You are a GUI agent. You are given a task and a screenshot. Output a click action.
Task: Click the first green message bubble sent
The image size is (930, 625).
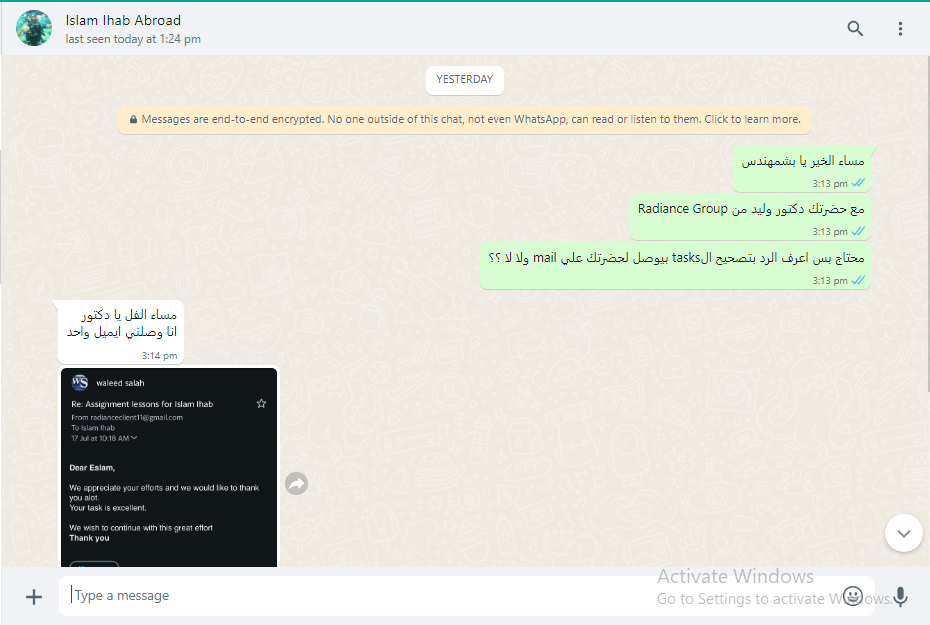[x=802, y=169]
